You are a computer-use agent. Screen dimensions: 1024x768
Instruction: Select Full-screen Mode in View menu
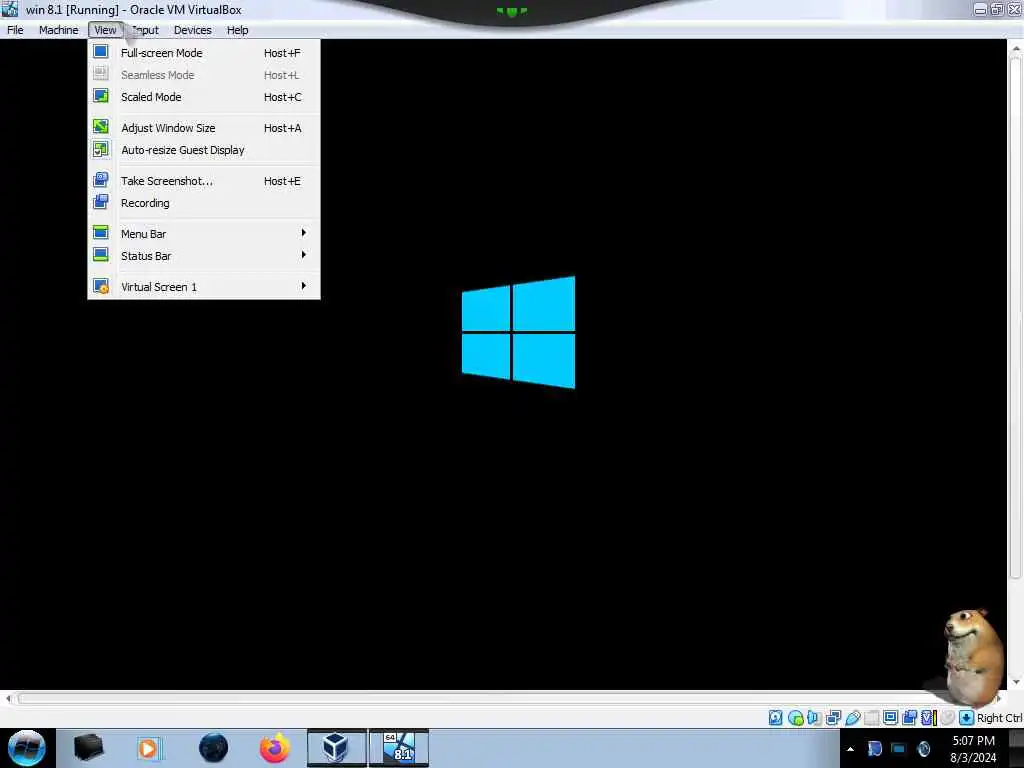tap(204, 53)
